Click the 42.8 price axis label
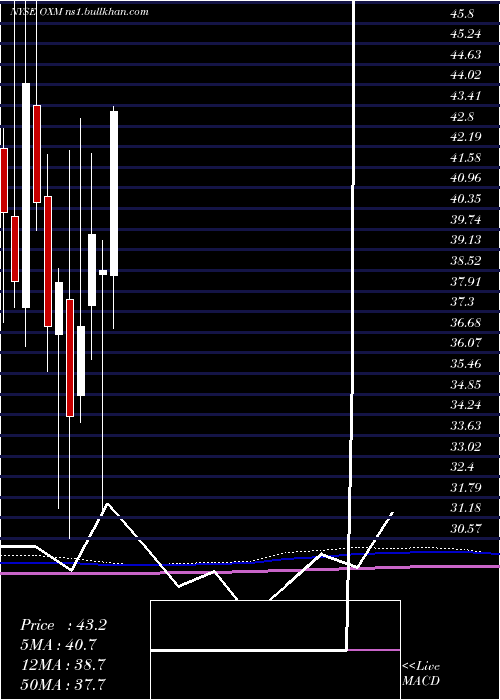Viewport: 500px width, 700px height. pyautogui.click(x=463, y=117)
